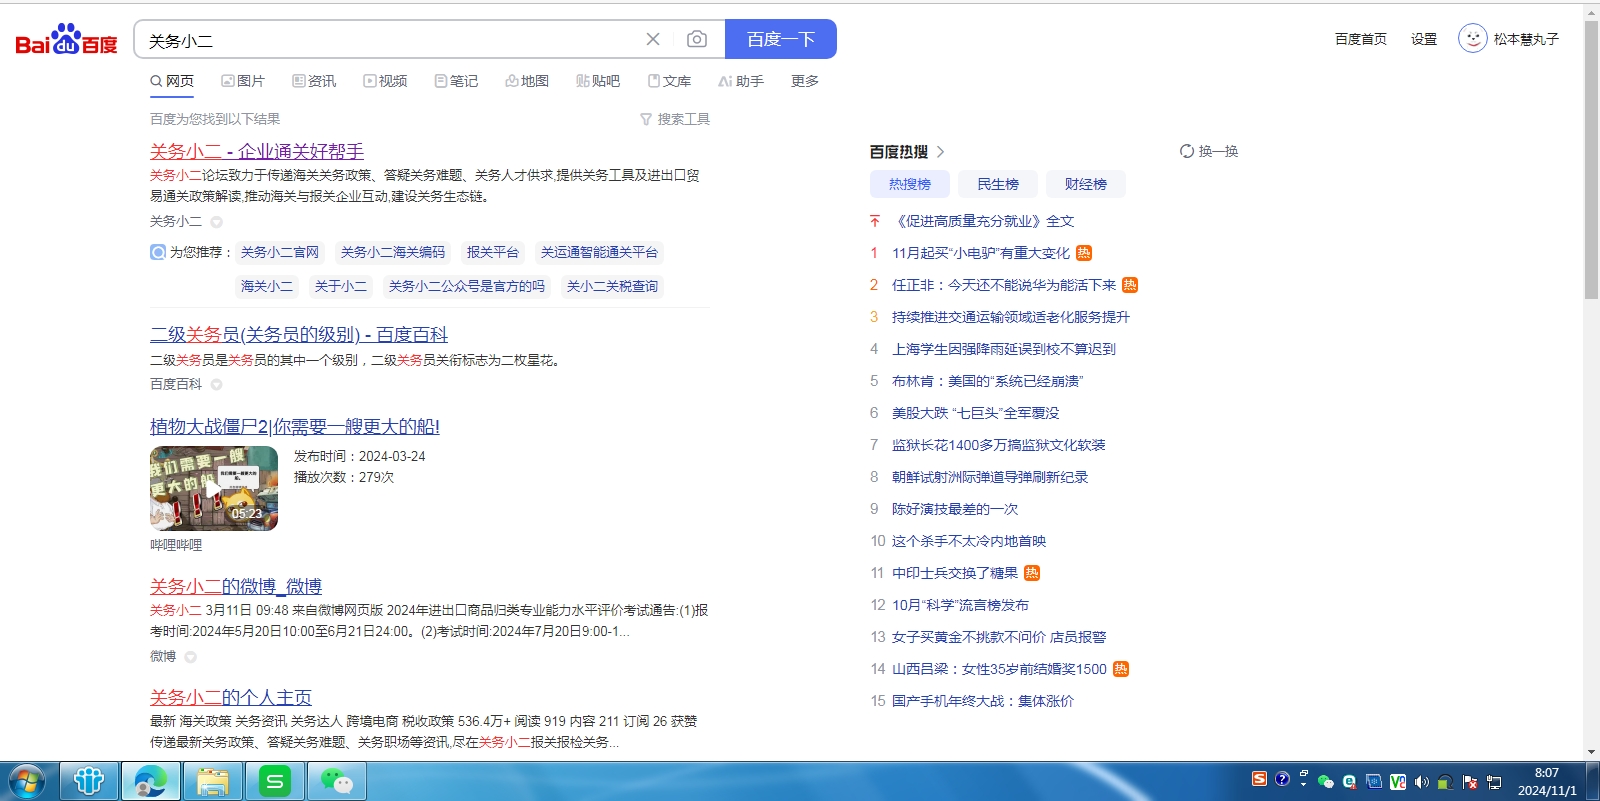1600x801 pixels.
Task: Open 松本慧丸子 account name
Action: click(x=1526, y=39)
